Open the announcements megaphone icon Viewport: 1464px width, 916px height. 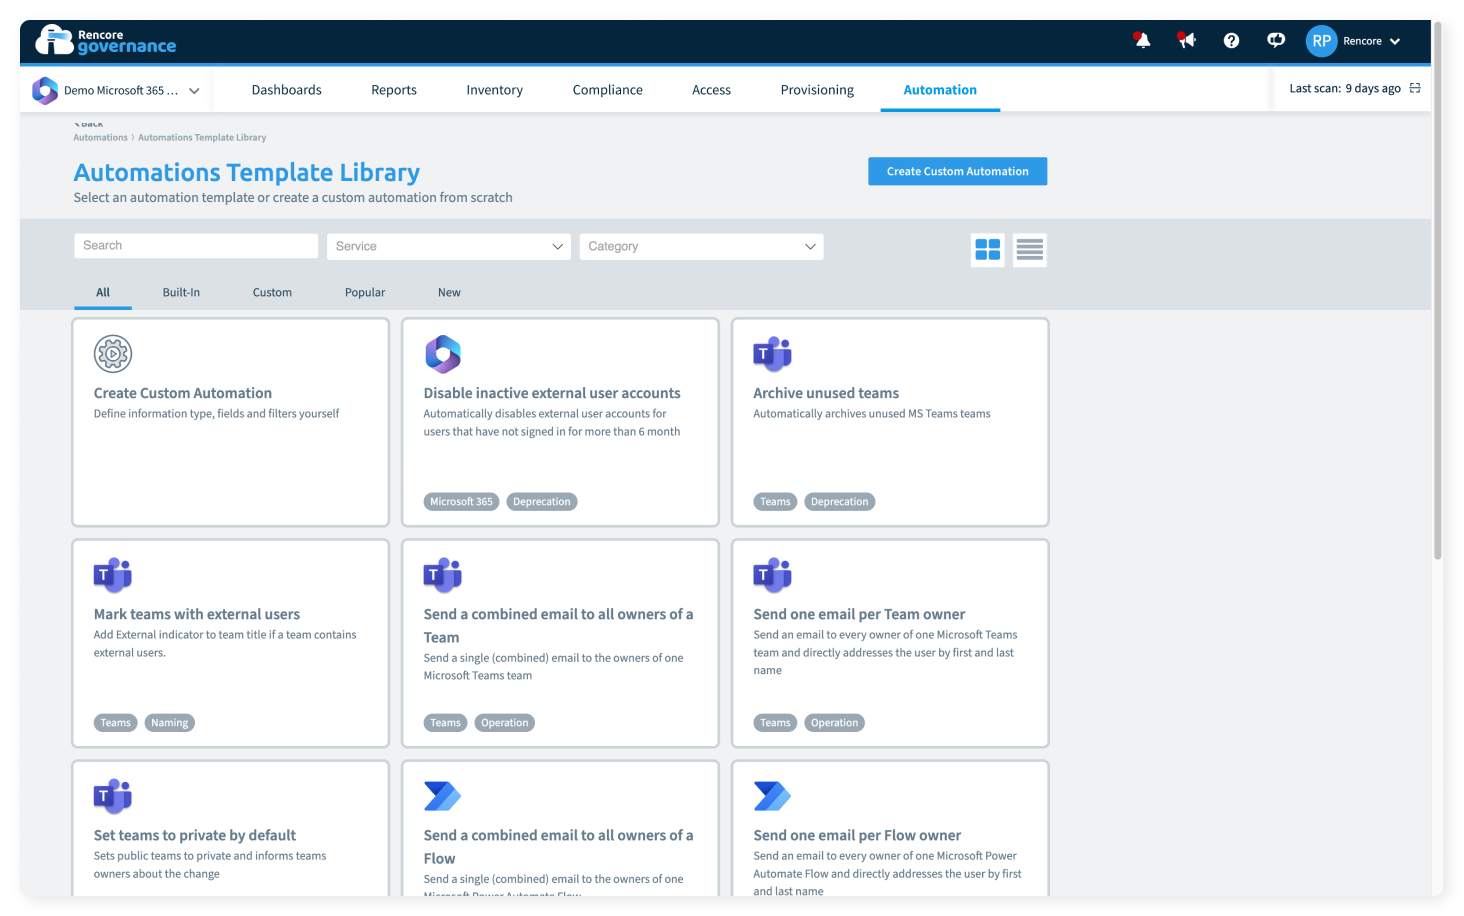pyautogui.click(x=1187, y=40)
